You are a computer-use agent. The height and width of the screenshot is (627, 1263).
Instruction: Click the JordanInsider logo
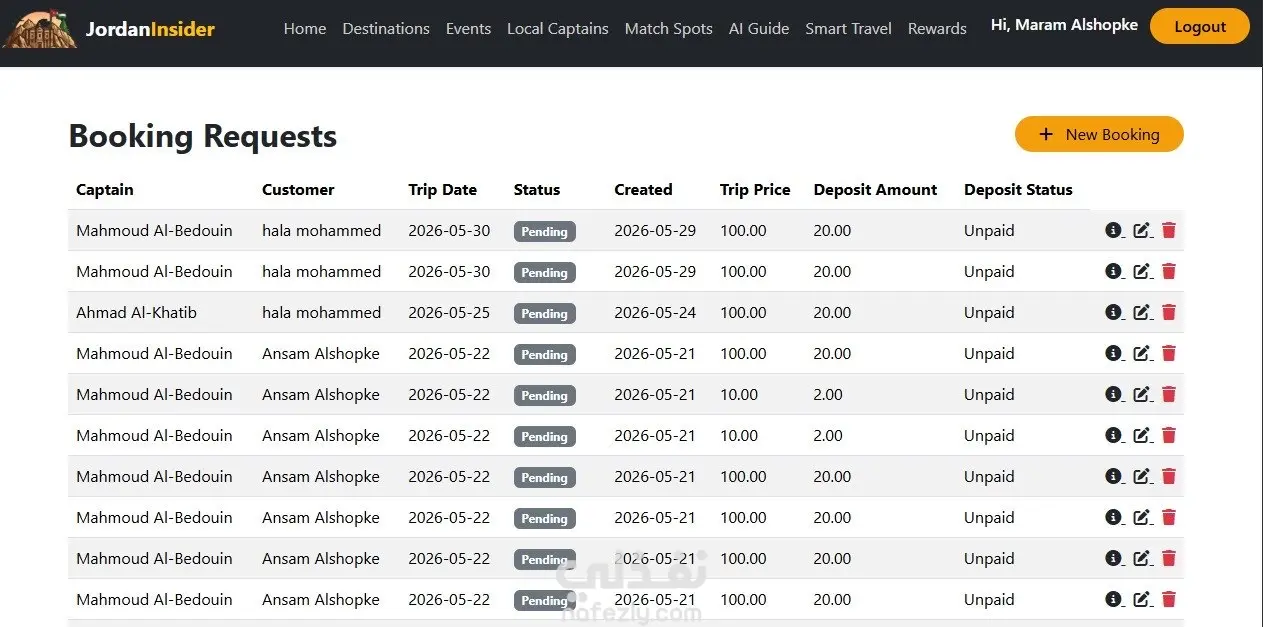coord(109,29)
